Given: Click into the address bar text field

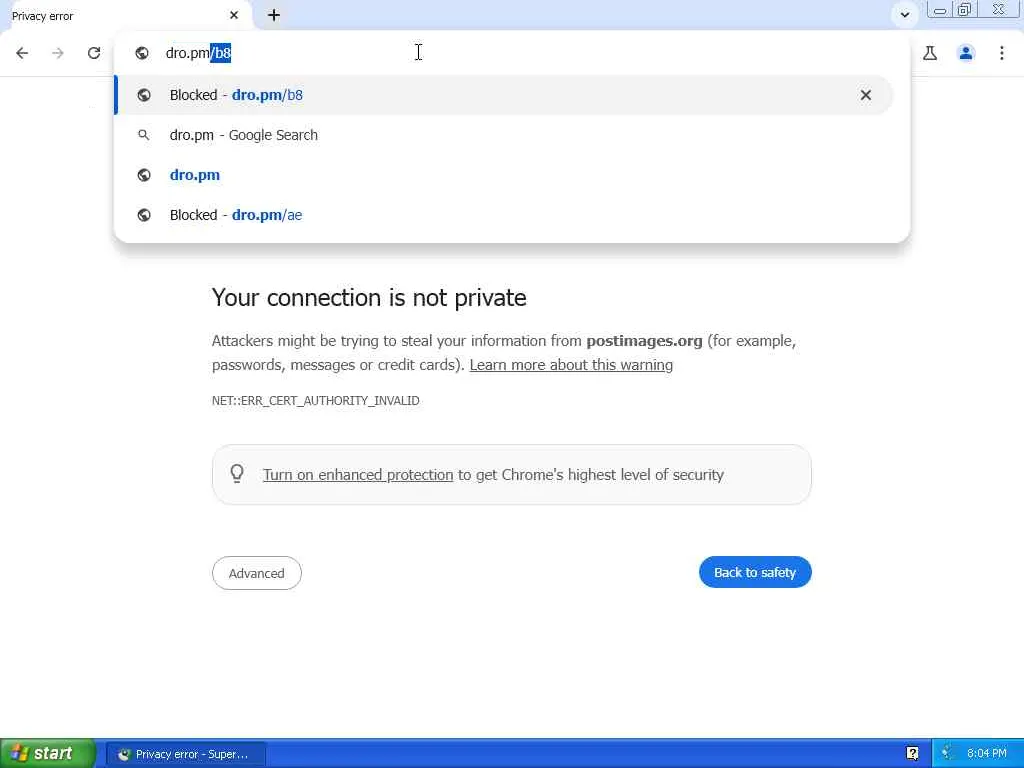Looking at the screenshot, I should pyautogui.click(x=500, y=53).
